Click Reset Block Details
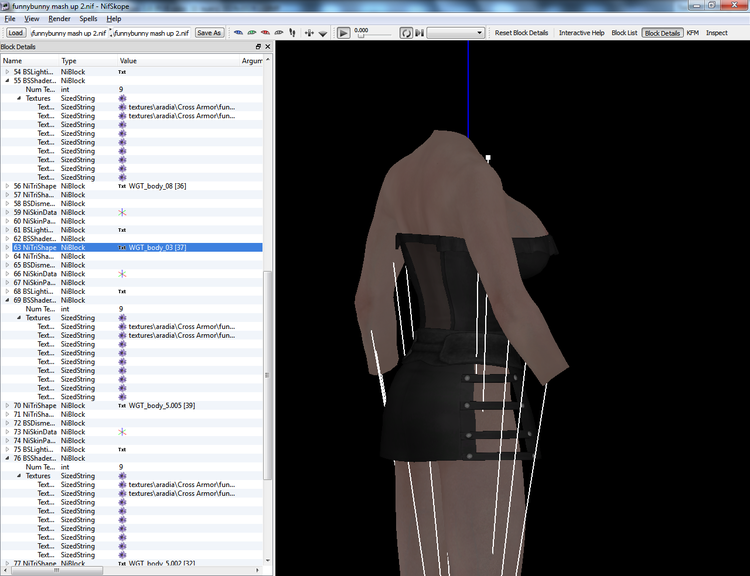This screenshot has width=750, height=576. click(521, 33)
